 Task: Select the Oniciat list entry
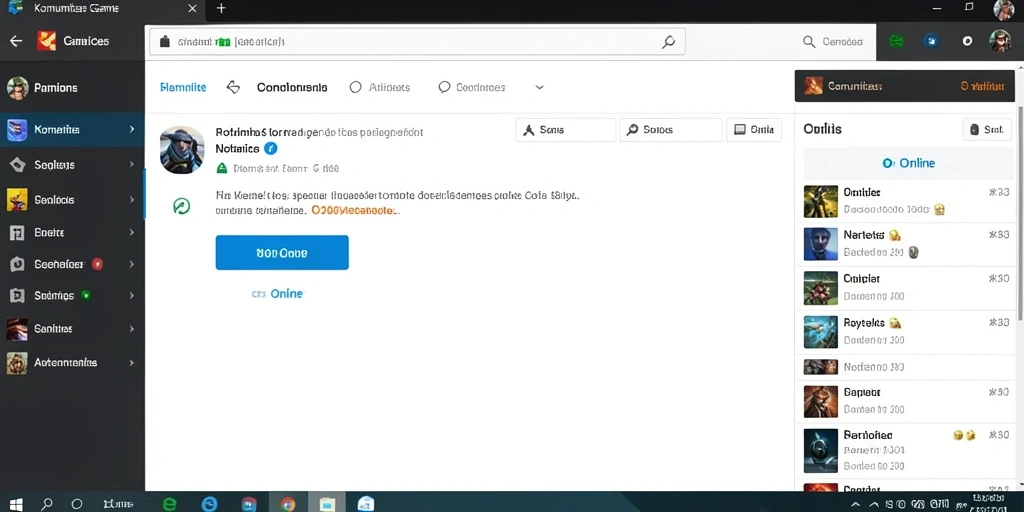(908, 288)
